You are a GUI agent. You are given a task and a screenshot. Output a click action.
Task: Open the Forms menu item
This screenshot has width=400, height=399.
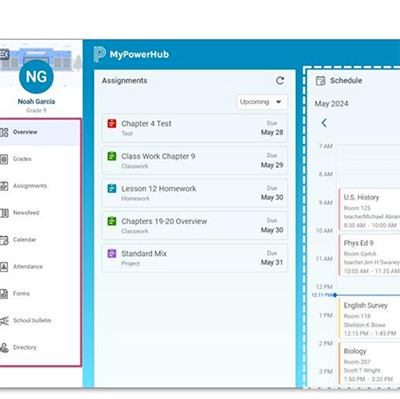(39, 294)
